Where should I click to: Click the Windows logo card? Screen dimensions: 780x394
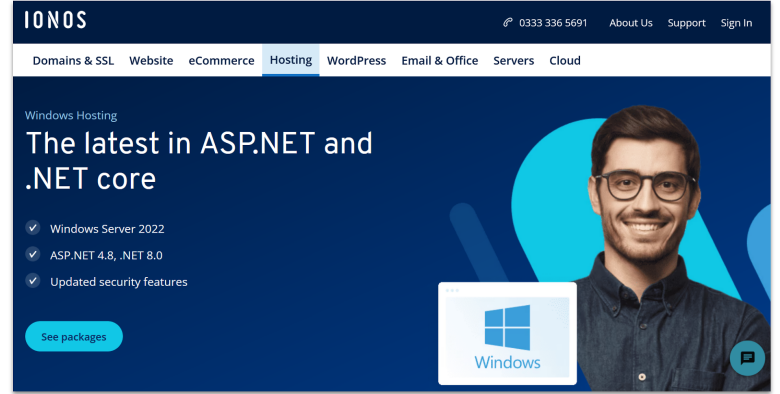[x=507, y=333]
